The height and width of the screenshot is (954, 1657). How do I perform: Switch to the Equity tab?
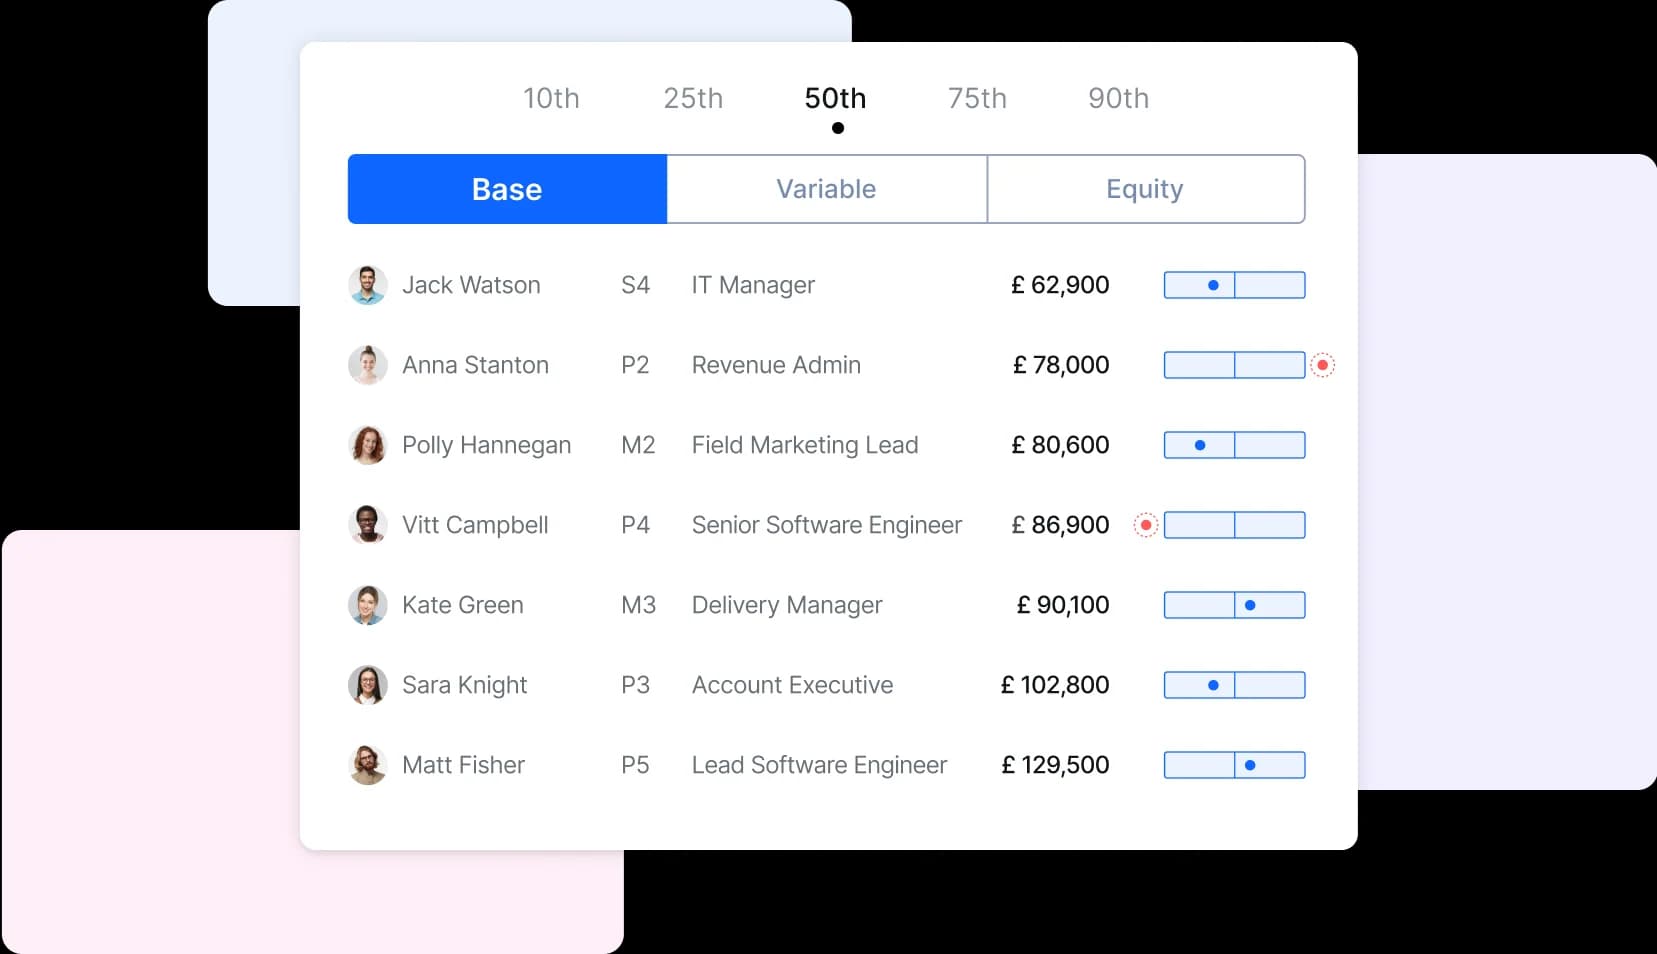coord(1145,189)
